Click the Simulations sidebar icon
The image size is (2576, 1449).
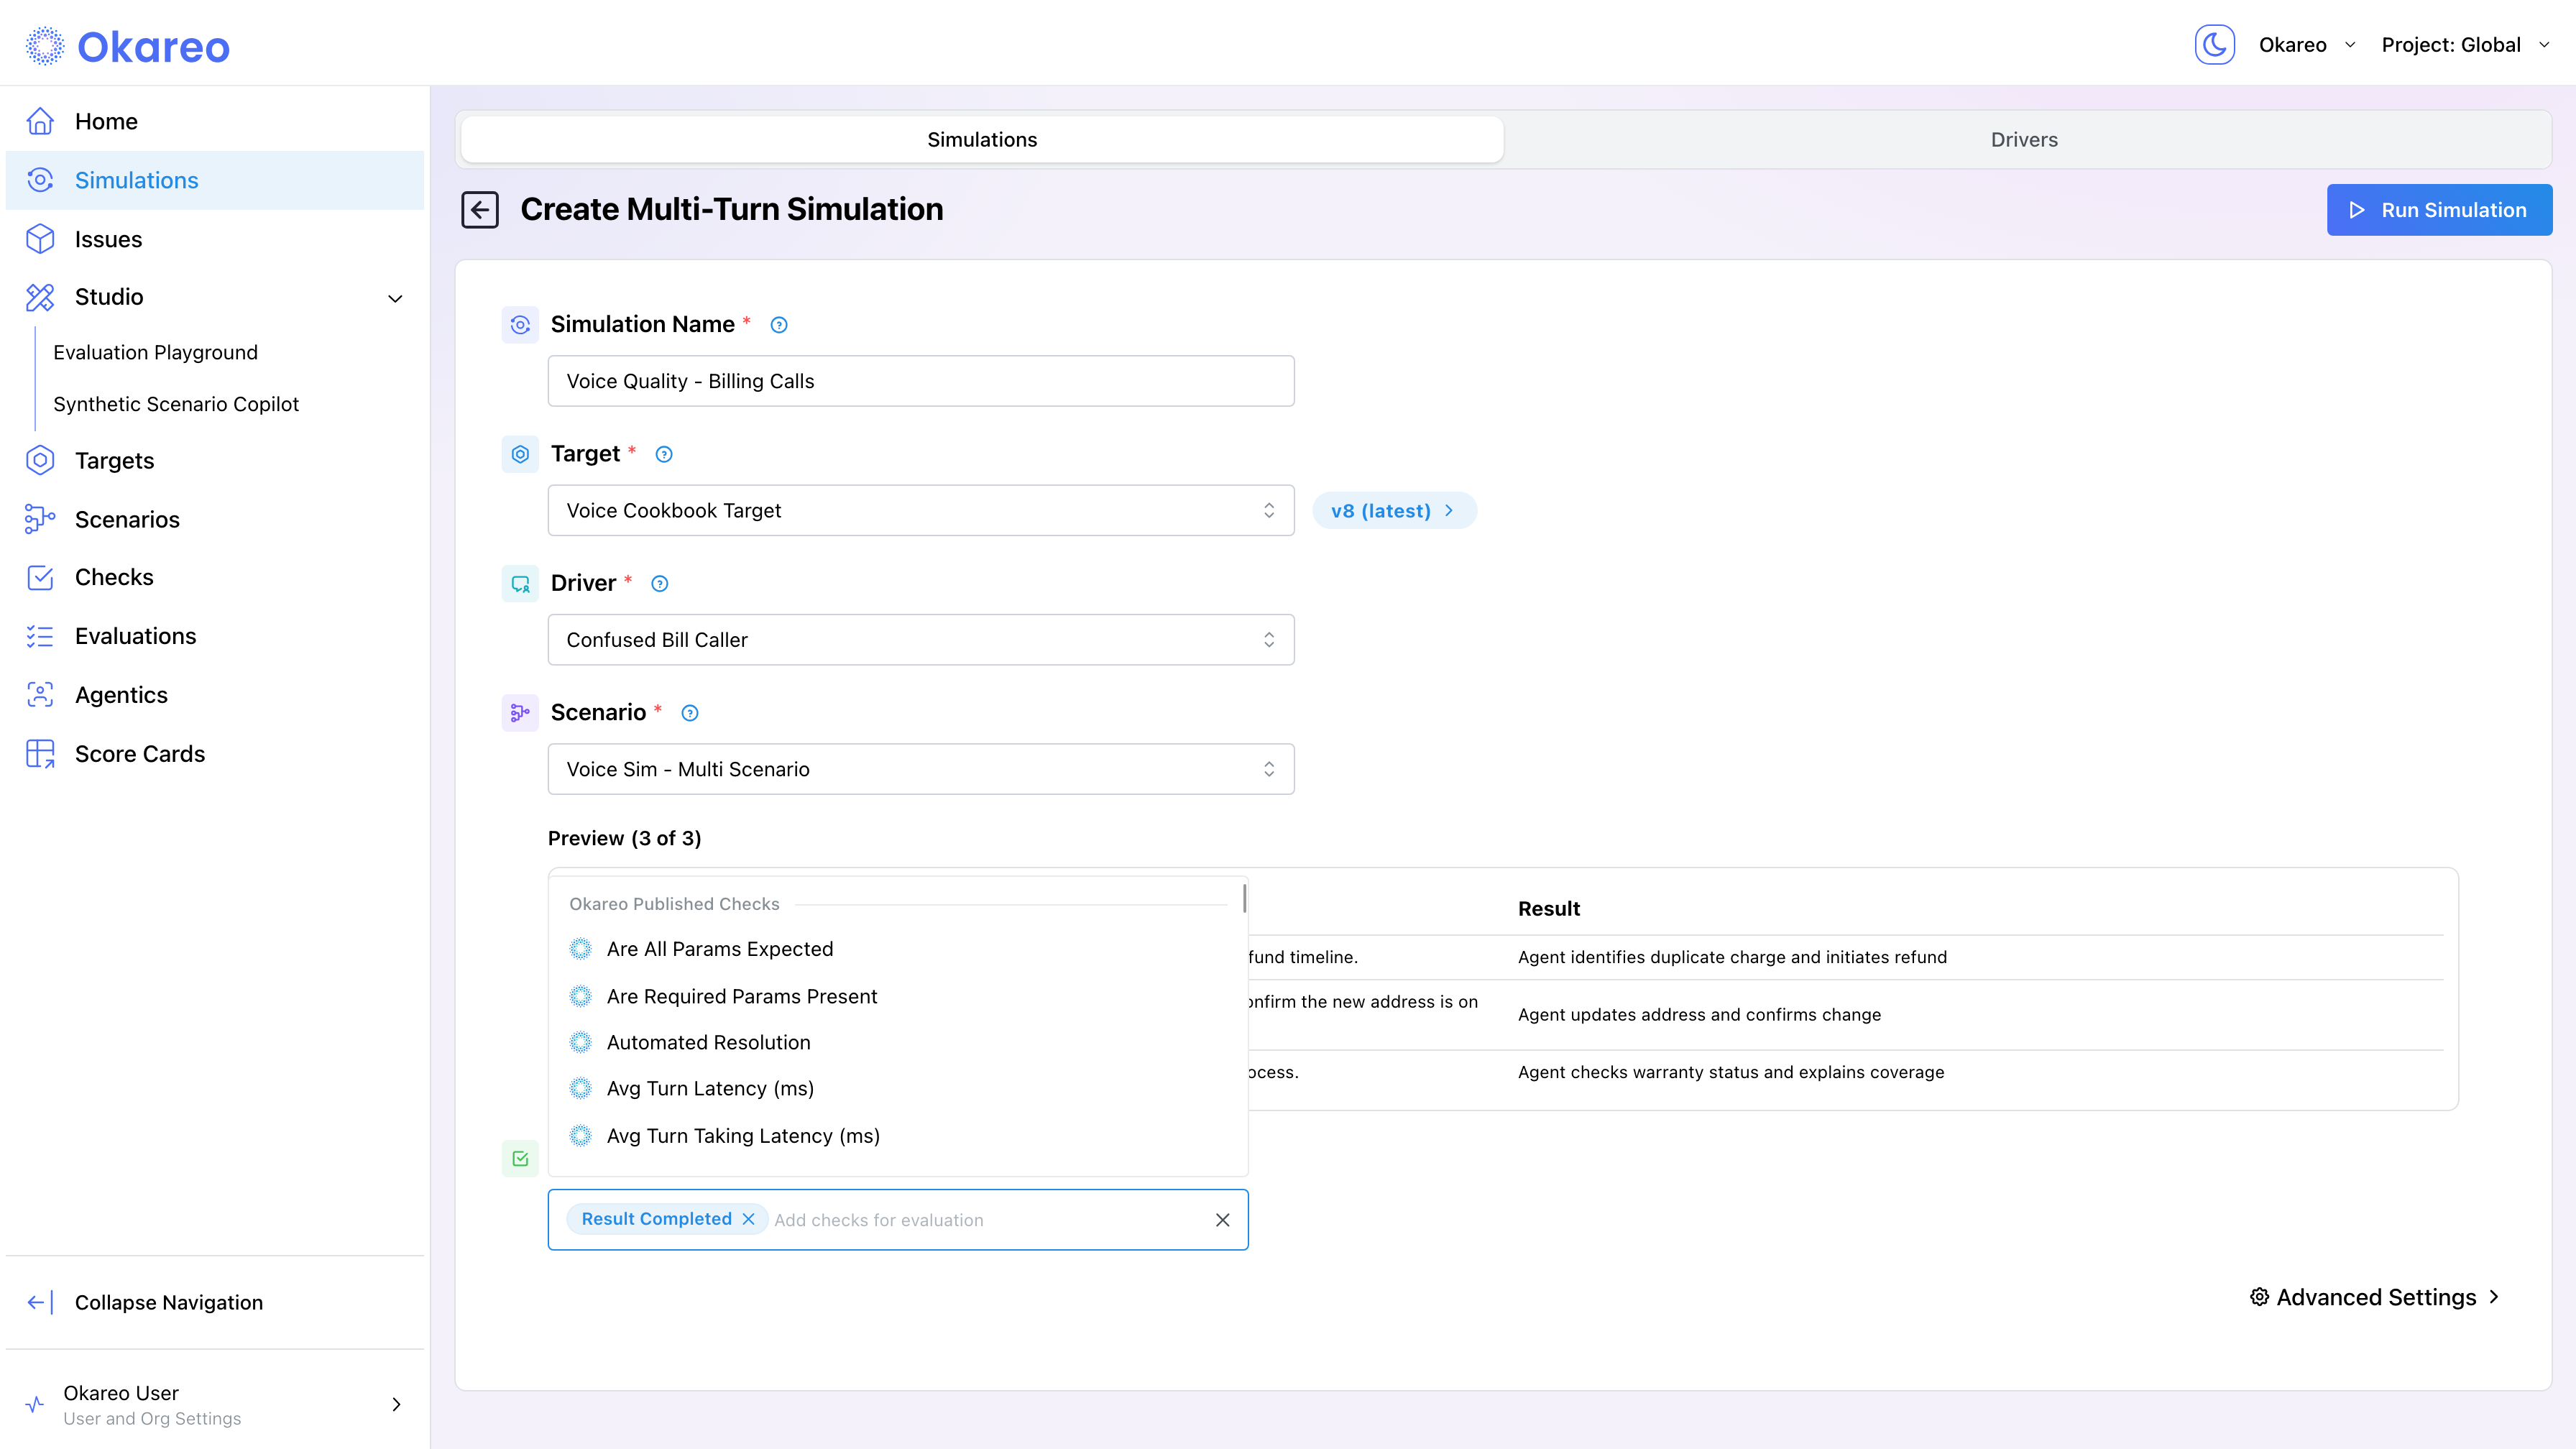click(x=40, y=180)
